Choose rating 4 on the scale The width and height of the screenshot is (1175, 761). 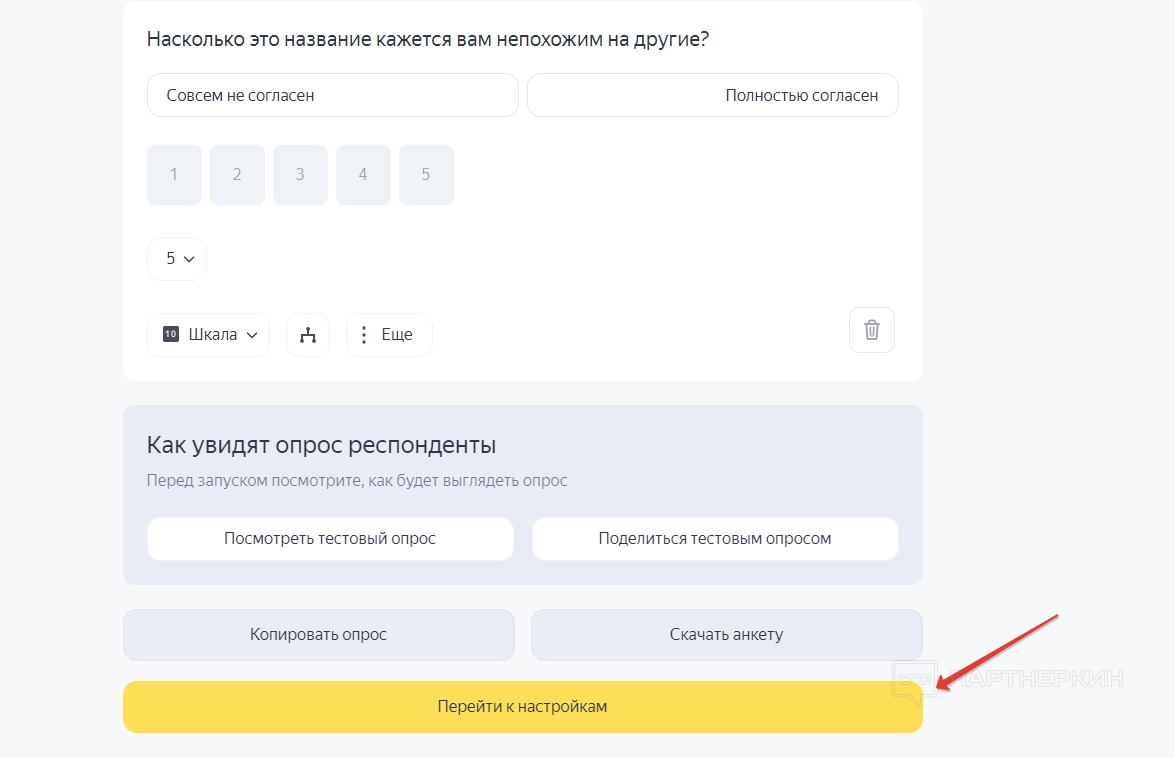tap(363, 175)
